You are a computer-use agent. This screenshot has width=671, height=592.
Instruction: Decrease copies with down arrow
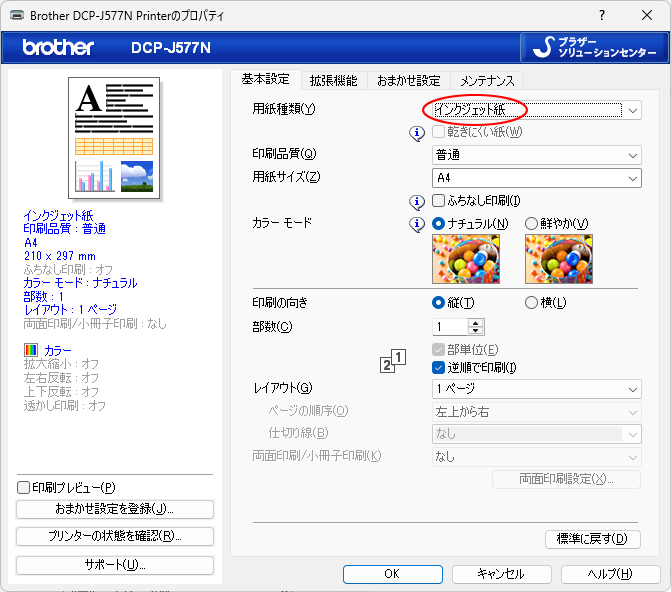pyautogui.click(x=475, y=331)
